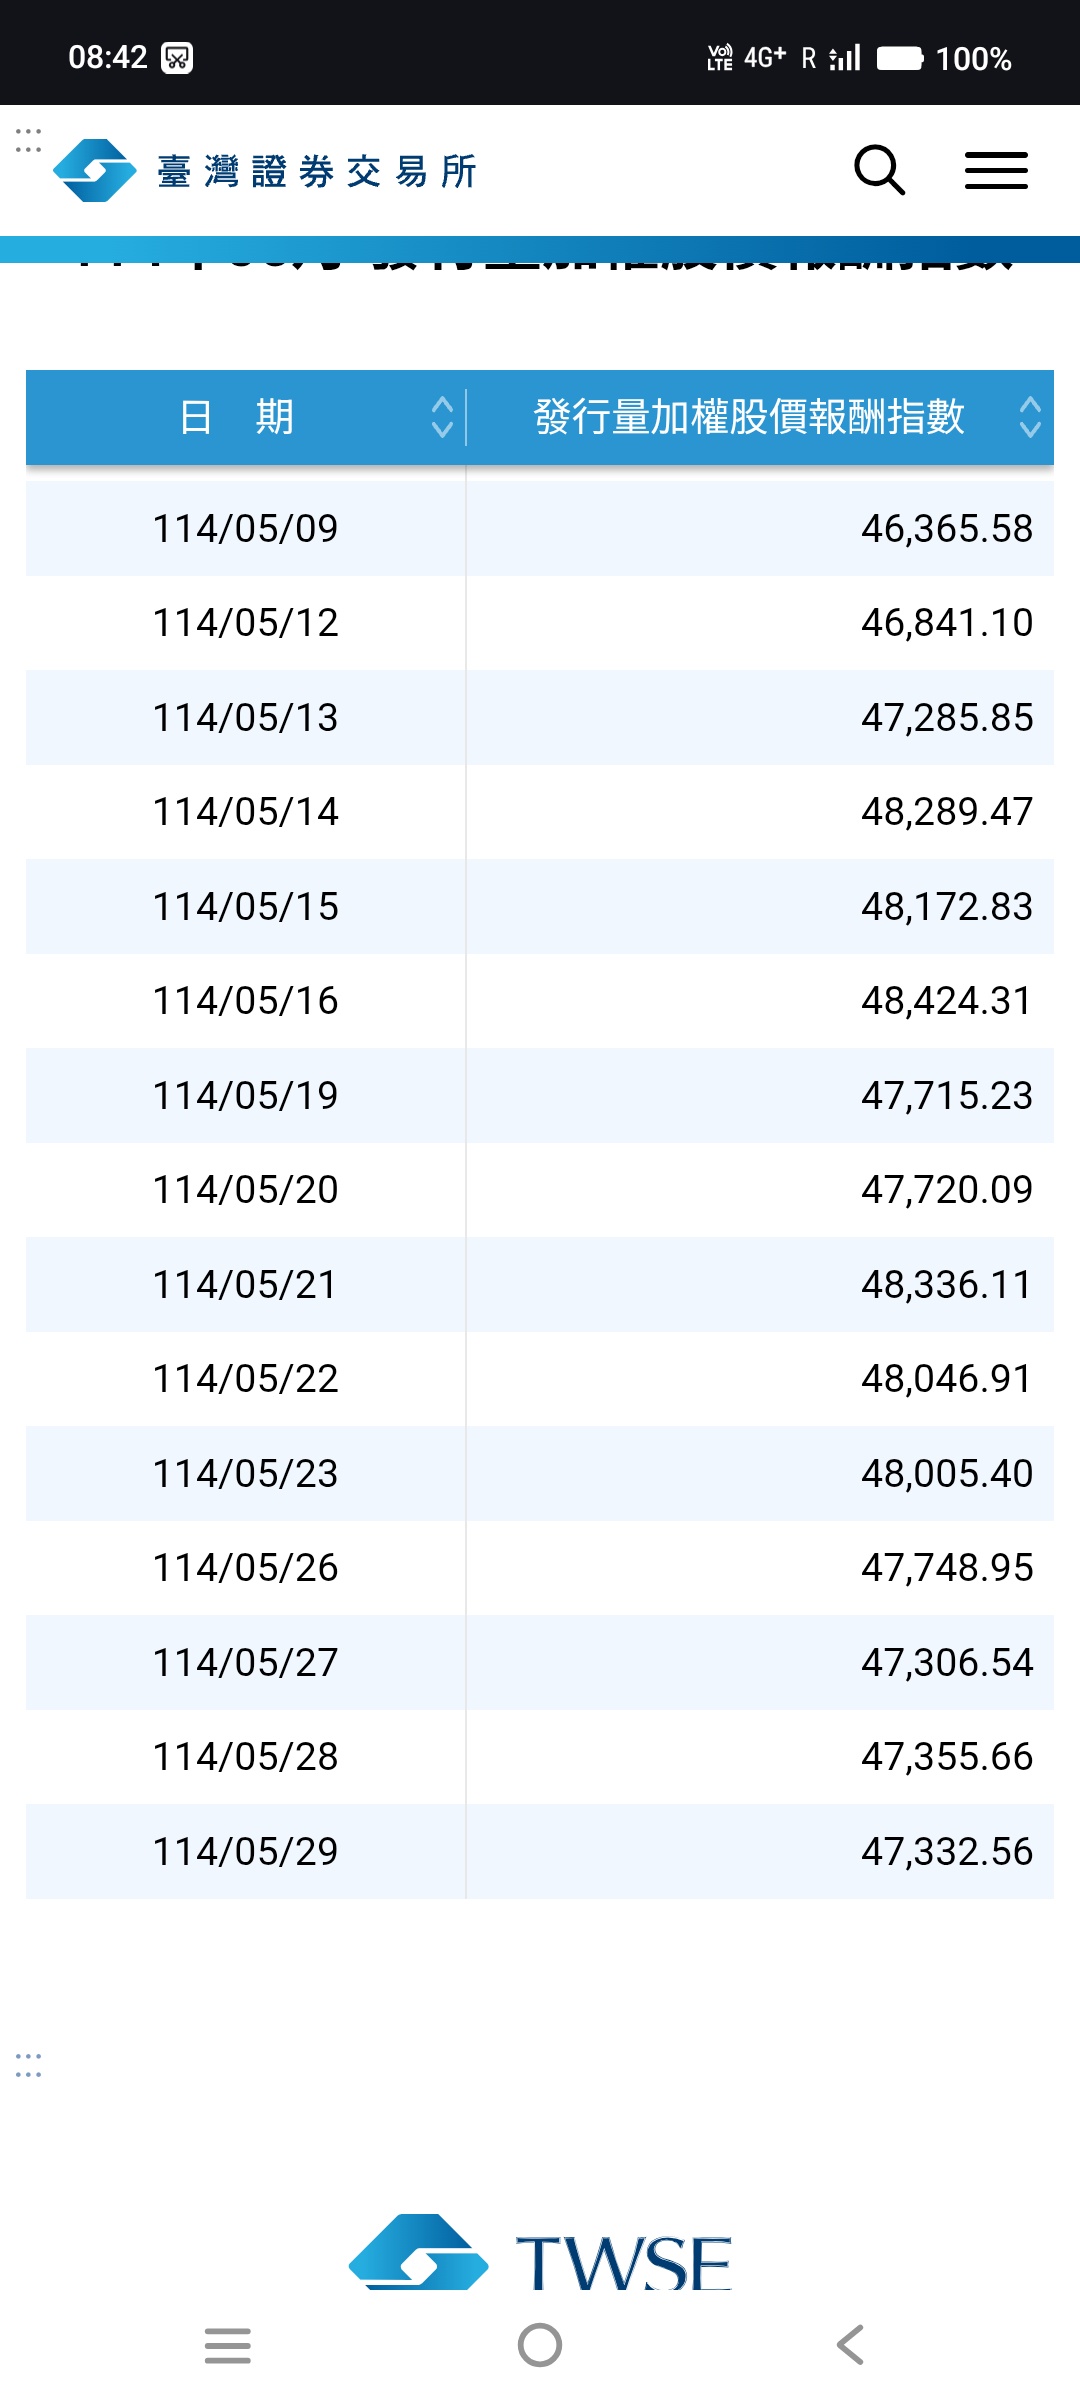1080x2400 pixels.
Task: Tap the 臺灣證券交易所 title text
Action: click(x=317, y=171)
